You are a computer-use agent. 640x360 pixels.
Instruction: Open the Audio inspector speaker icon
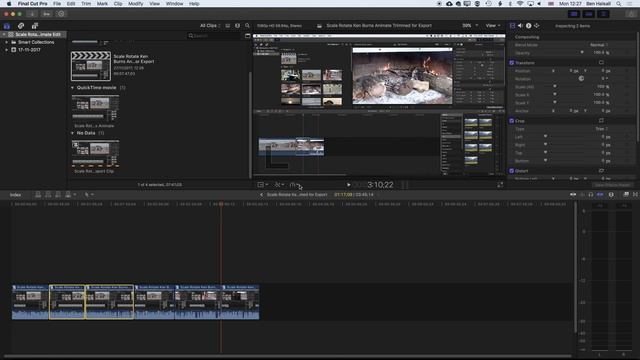pyautogui.click(x=520, y=26)
